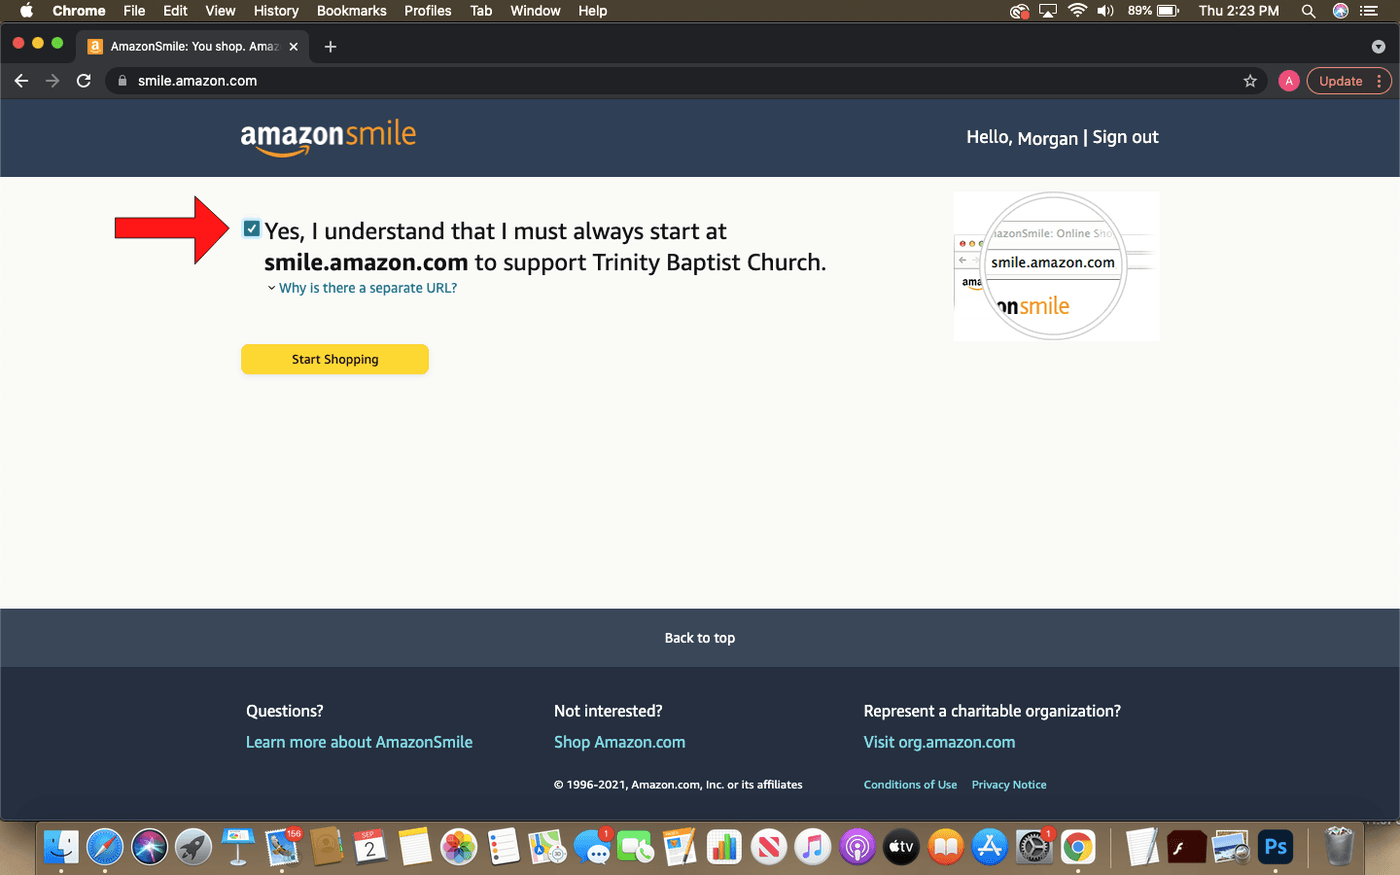Open the Edit menu
Viewport: 1400px width, 875px height.
[175, 11]
